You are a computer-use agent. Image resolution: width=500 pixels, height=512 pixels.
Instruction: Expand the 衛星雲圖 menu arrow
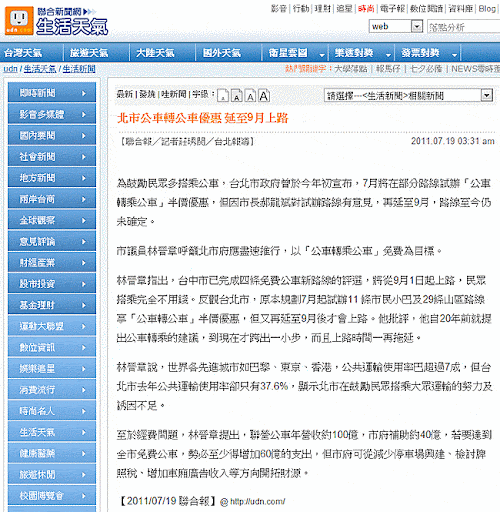click(x=322, y=54)
